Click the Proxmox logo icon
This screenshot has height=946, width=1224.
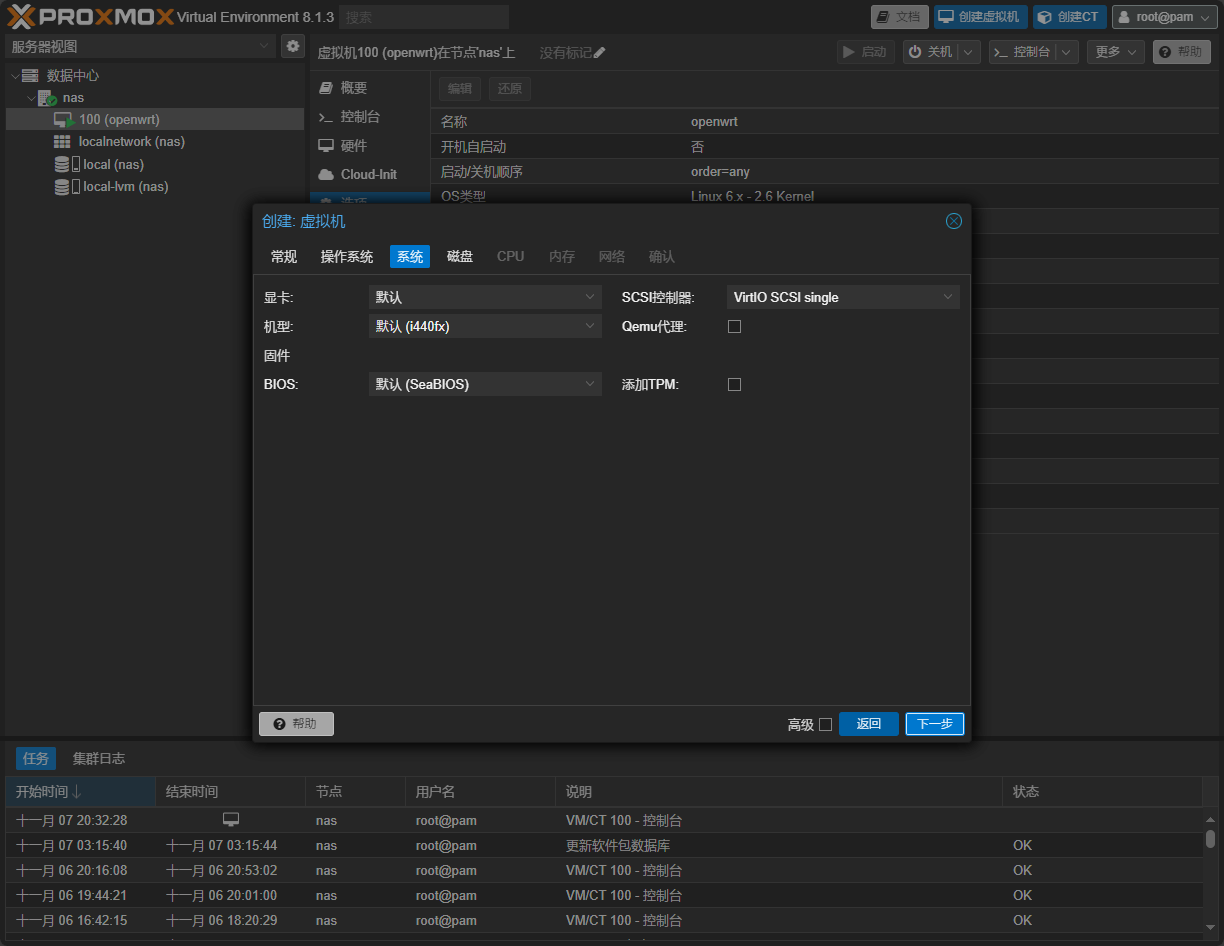click(22, 17)
